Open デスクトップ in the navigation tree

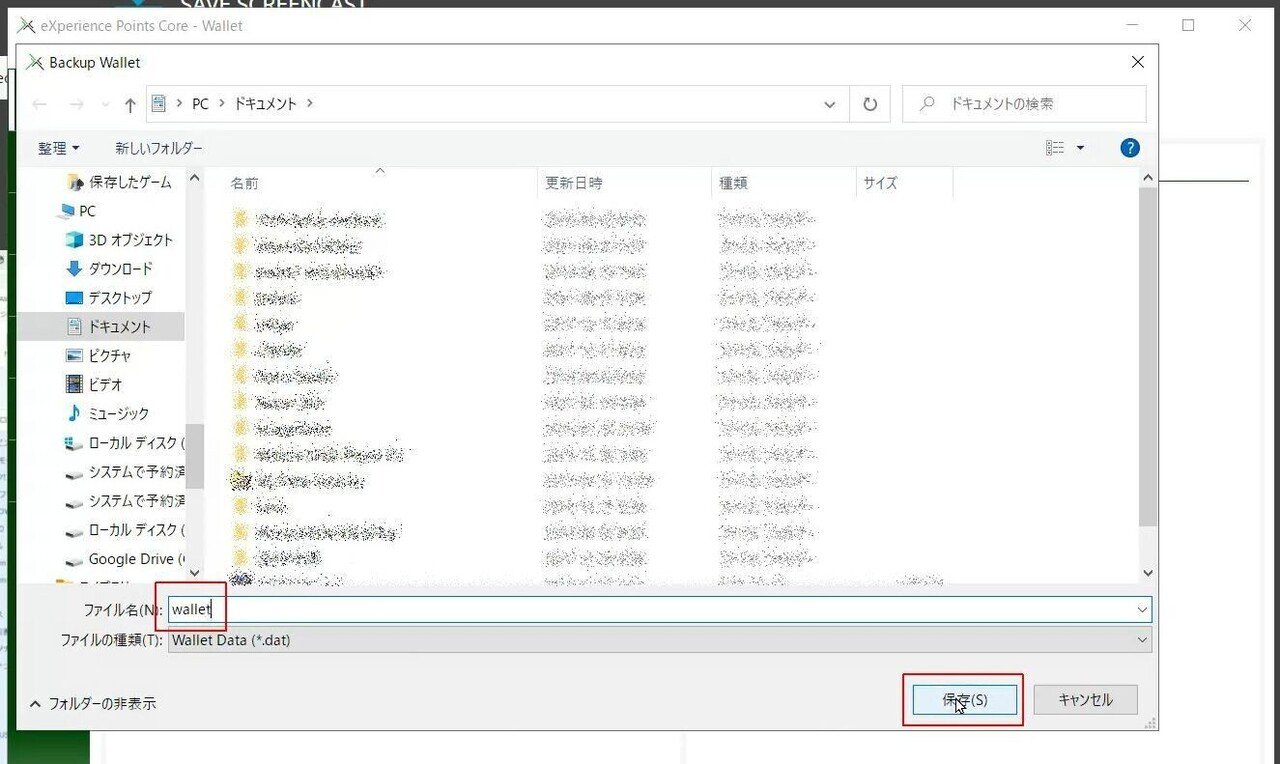click(x=109, y=298)
